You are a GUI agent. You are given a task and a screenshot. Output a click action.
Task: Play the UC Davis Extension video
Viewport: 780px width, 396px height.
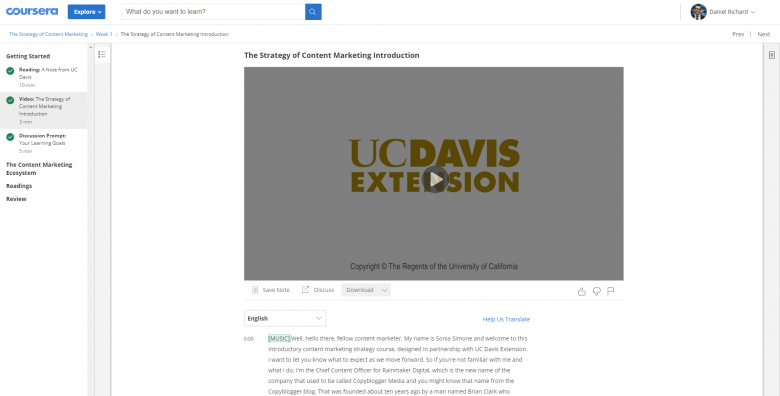[435, 179]
